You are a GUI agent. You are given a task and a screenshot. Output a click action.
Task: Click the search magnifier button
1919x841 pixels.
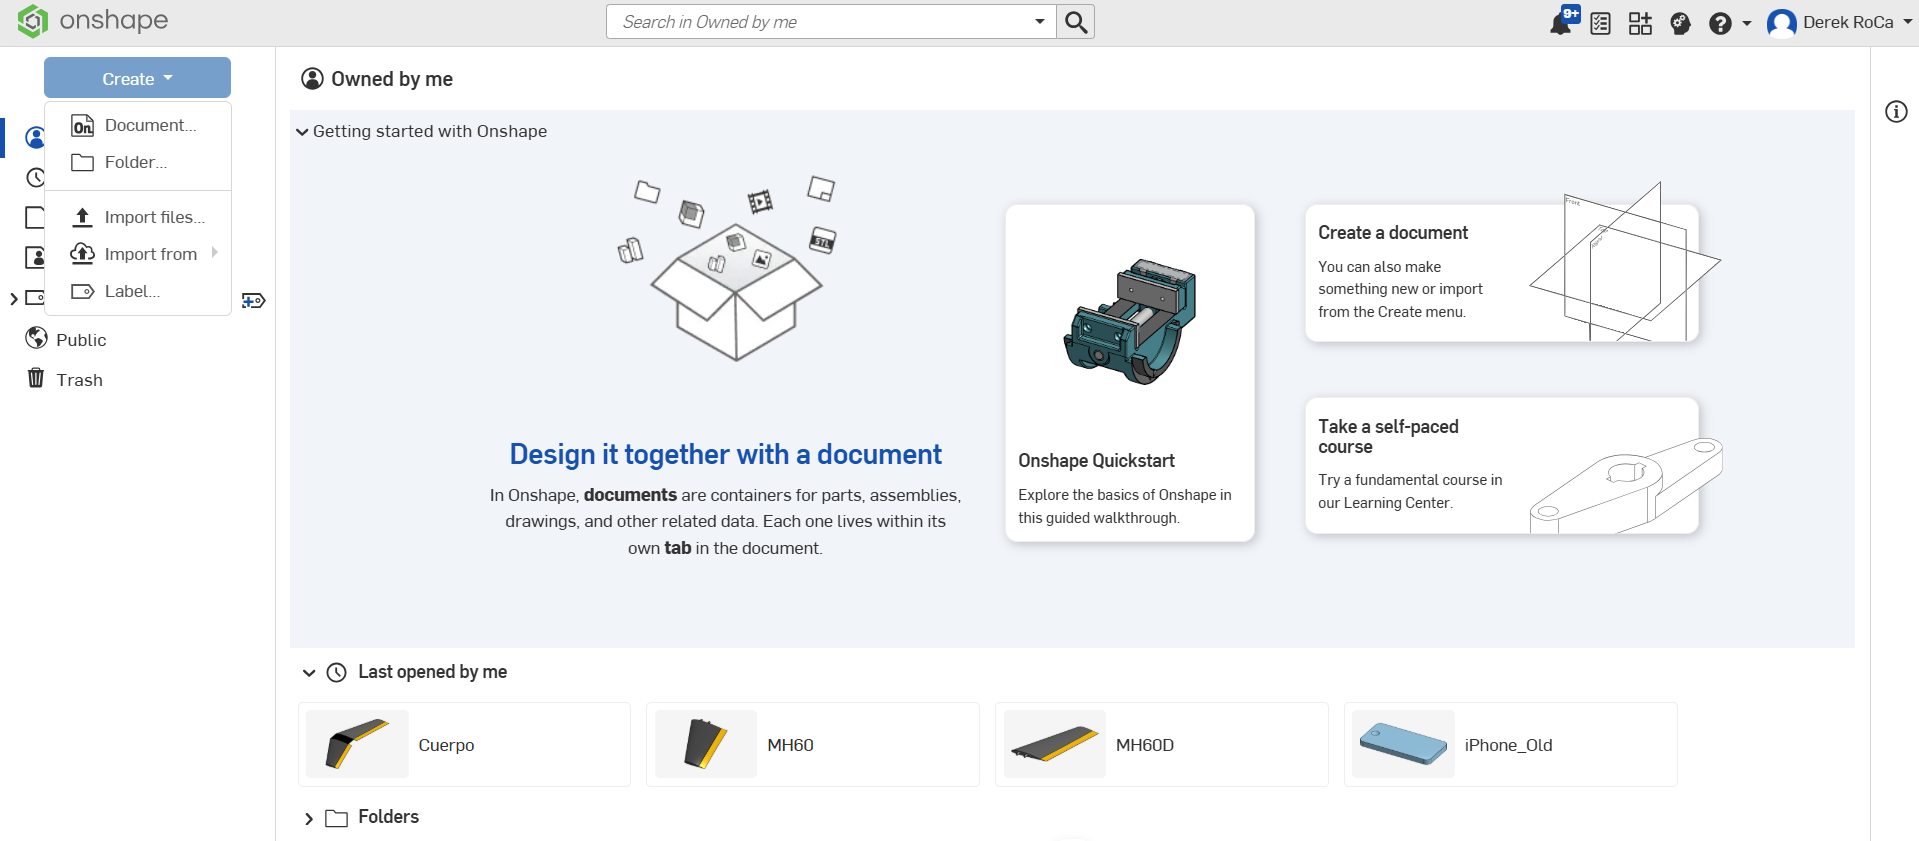click(1076, 22)
